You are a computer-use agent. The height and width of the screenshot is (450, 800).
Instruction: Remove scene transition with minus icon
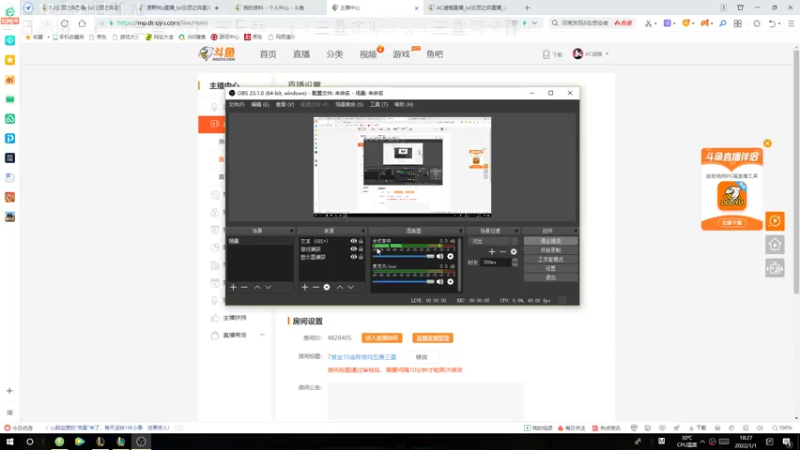click(x=503, y=252)
